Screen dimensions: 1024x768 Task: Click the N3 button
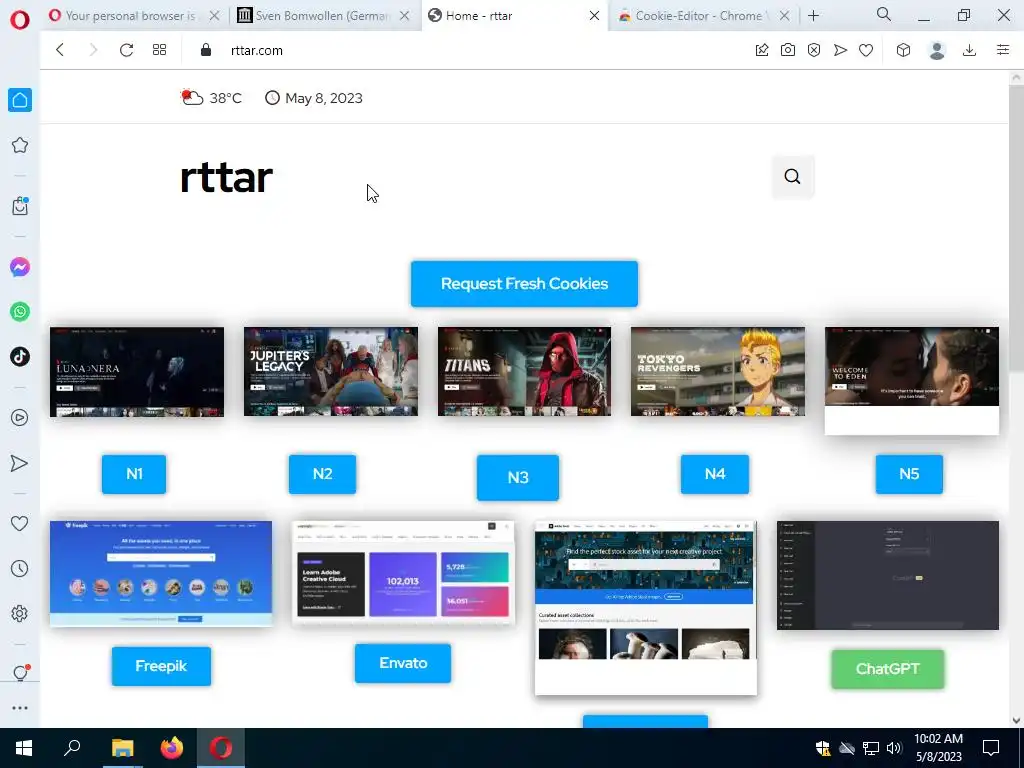518,477
